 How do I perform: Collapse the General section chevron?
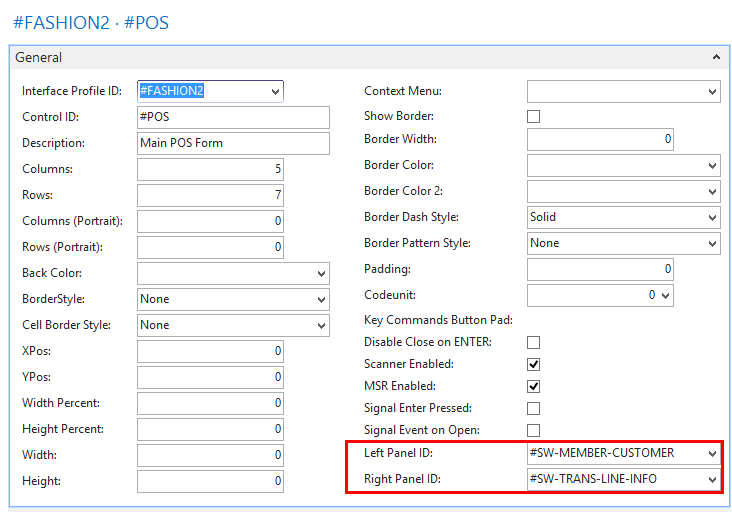tap(716, 58)
